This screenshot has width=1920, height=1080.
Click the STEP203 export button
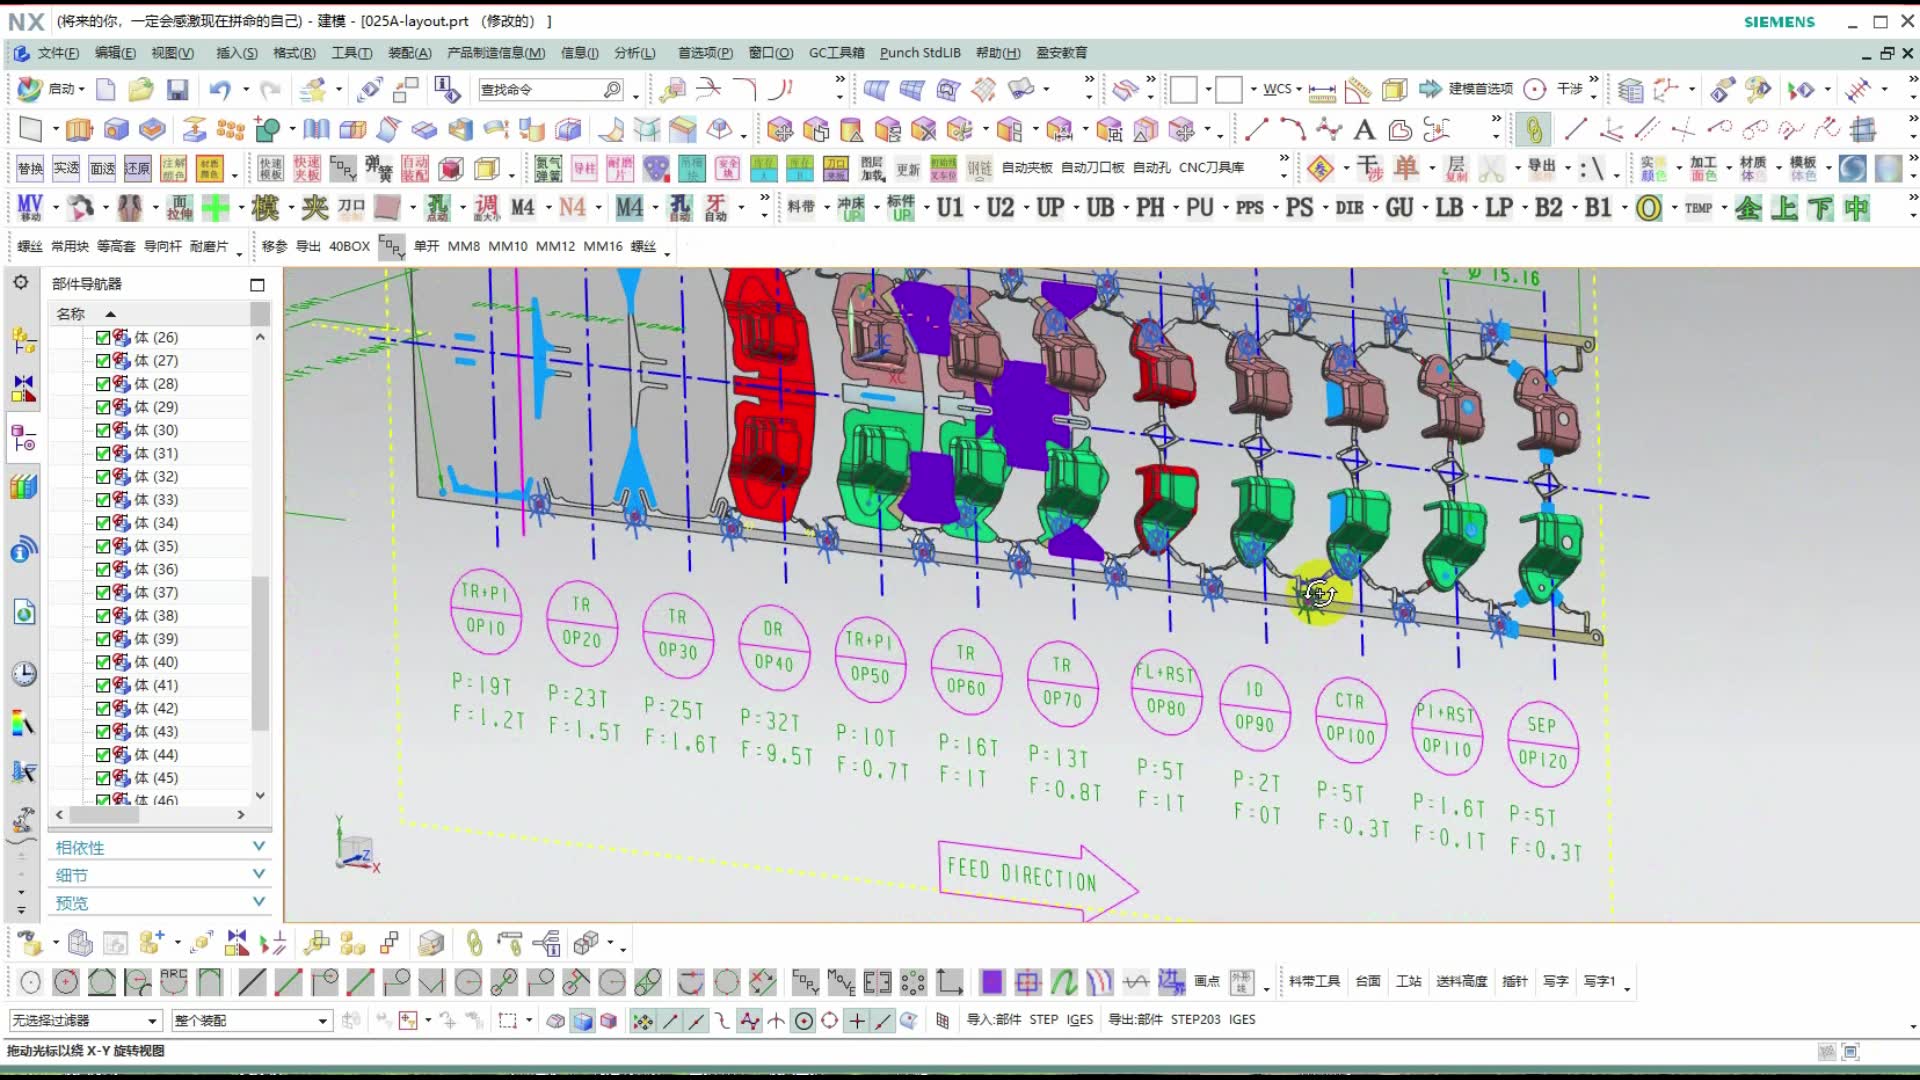click(1195, 1020)
